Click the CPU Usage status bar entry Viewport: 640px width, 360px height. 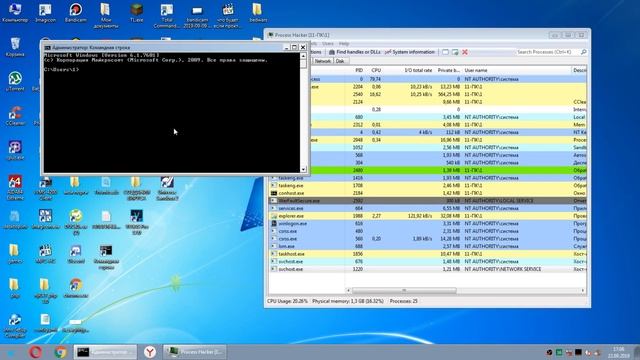287,301
